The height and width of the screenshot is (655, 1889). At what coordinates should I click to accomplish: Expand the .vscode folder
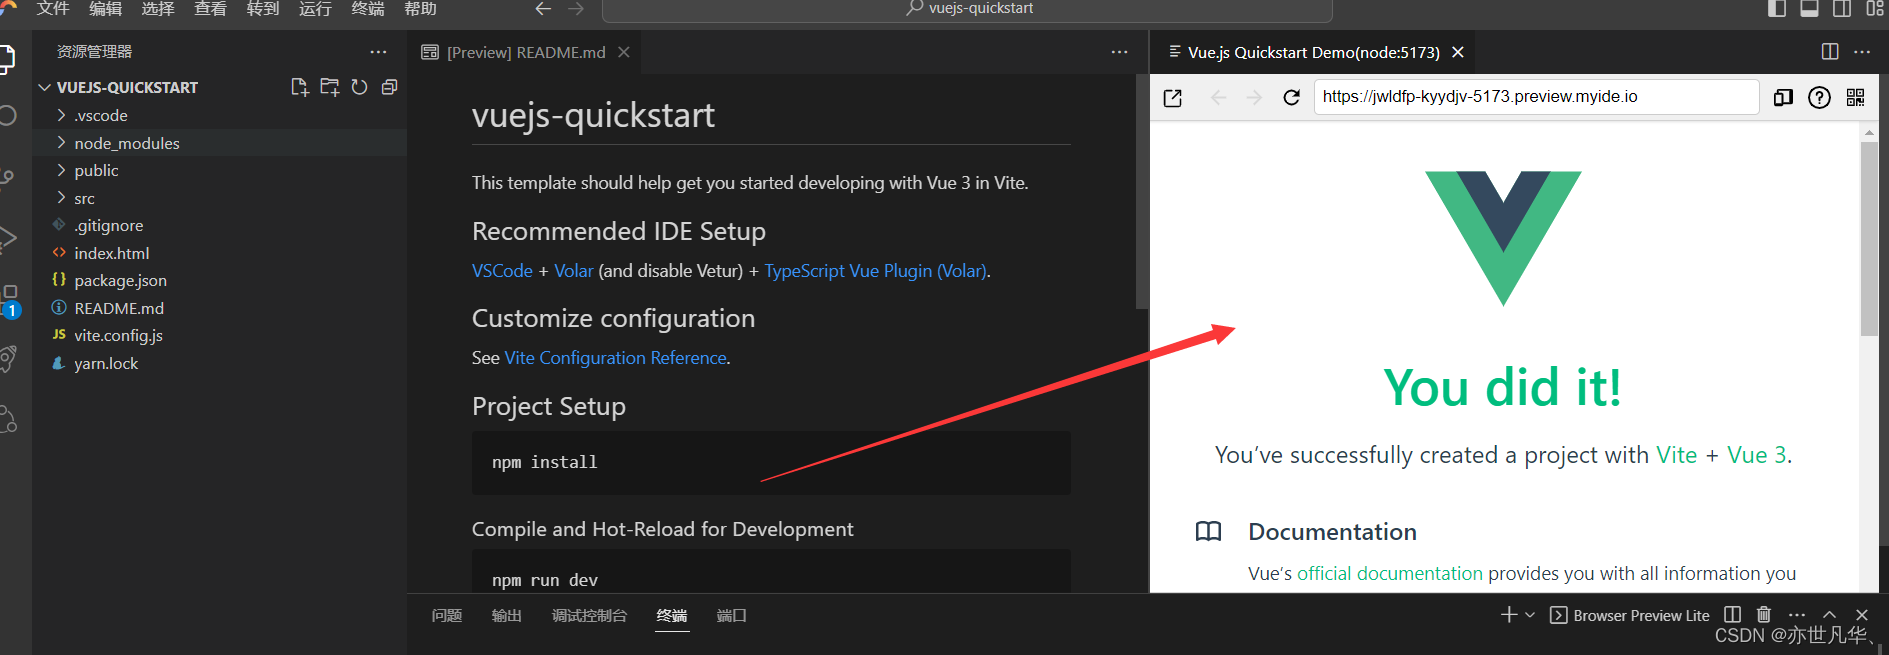[62, 115]
